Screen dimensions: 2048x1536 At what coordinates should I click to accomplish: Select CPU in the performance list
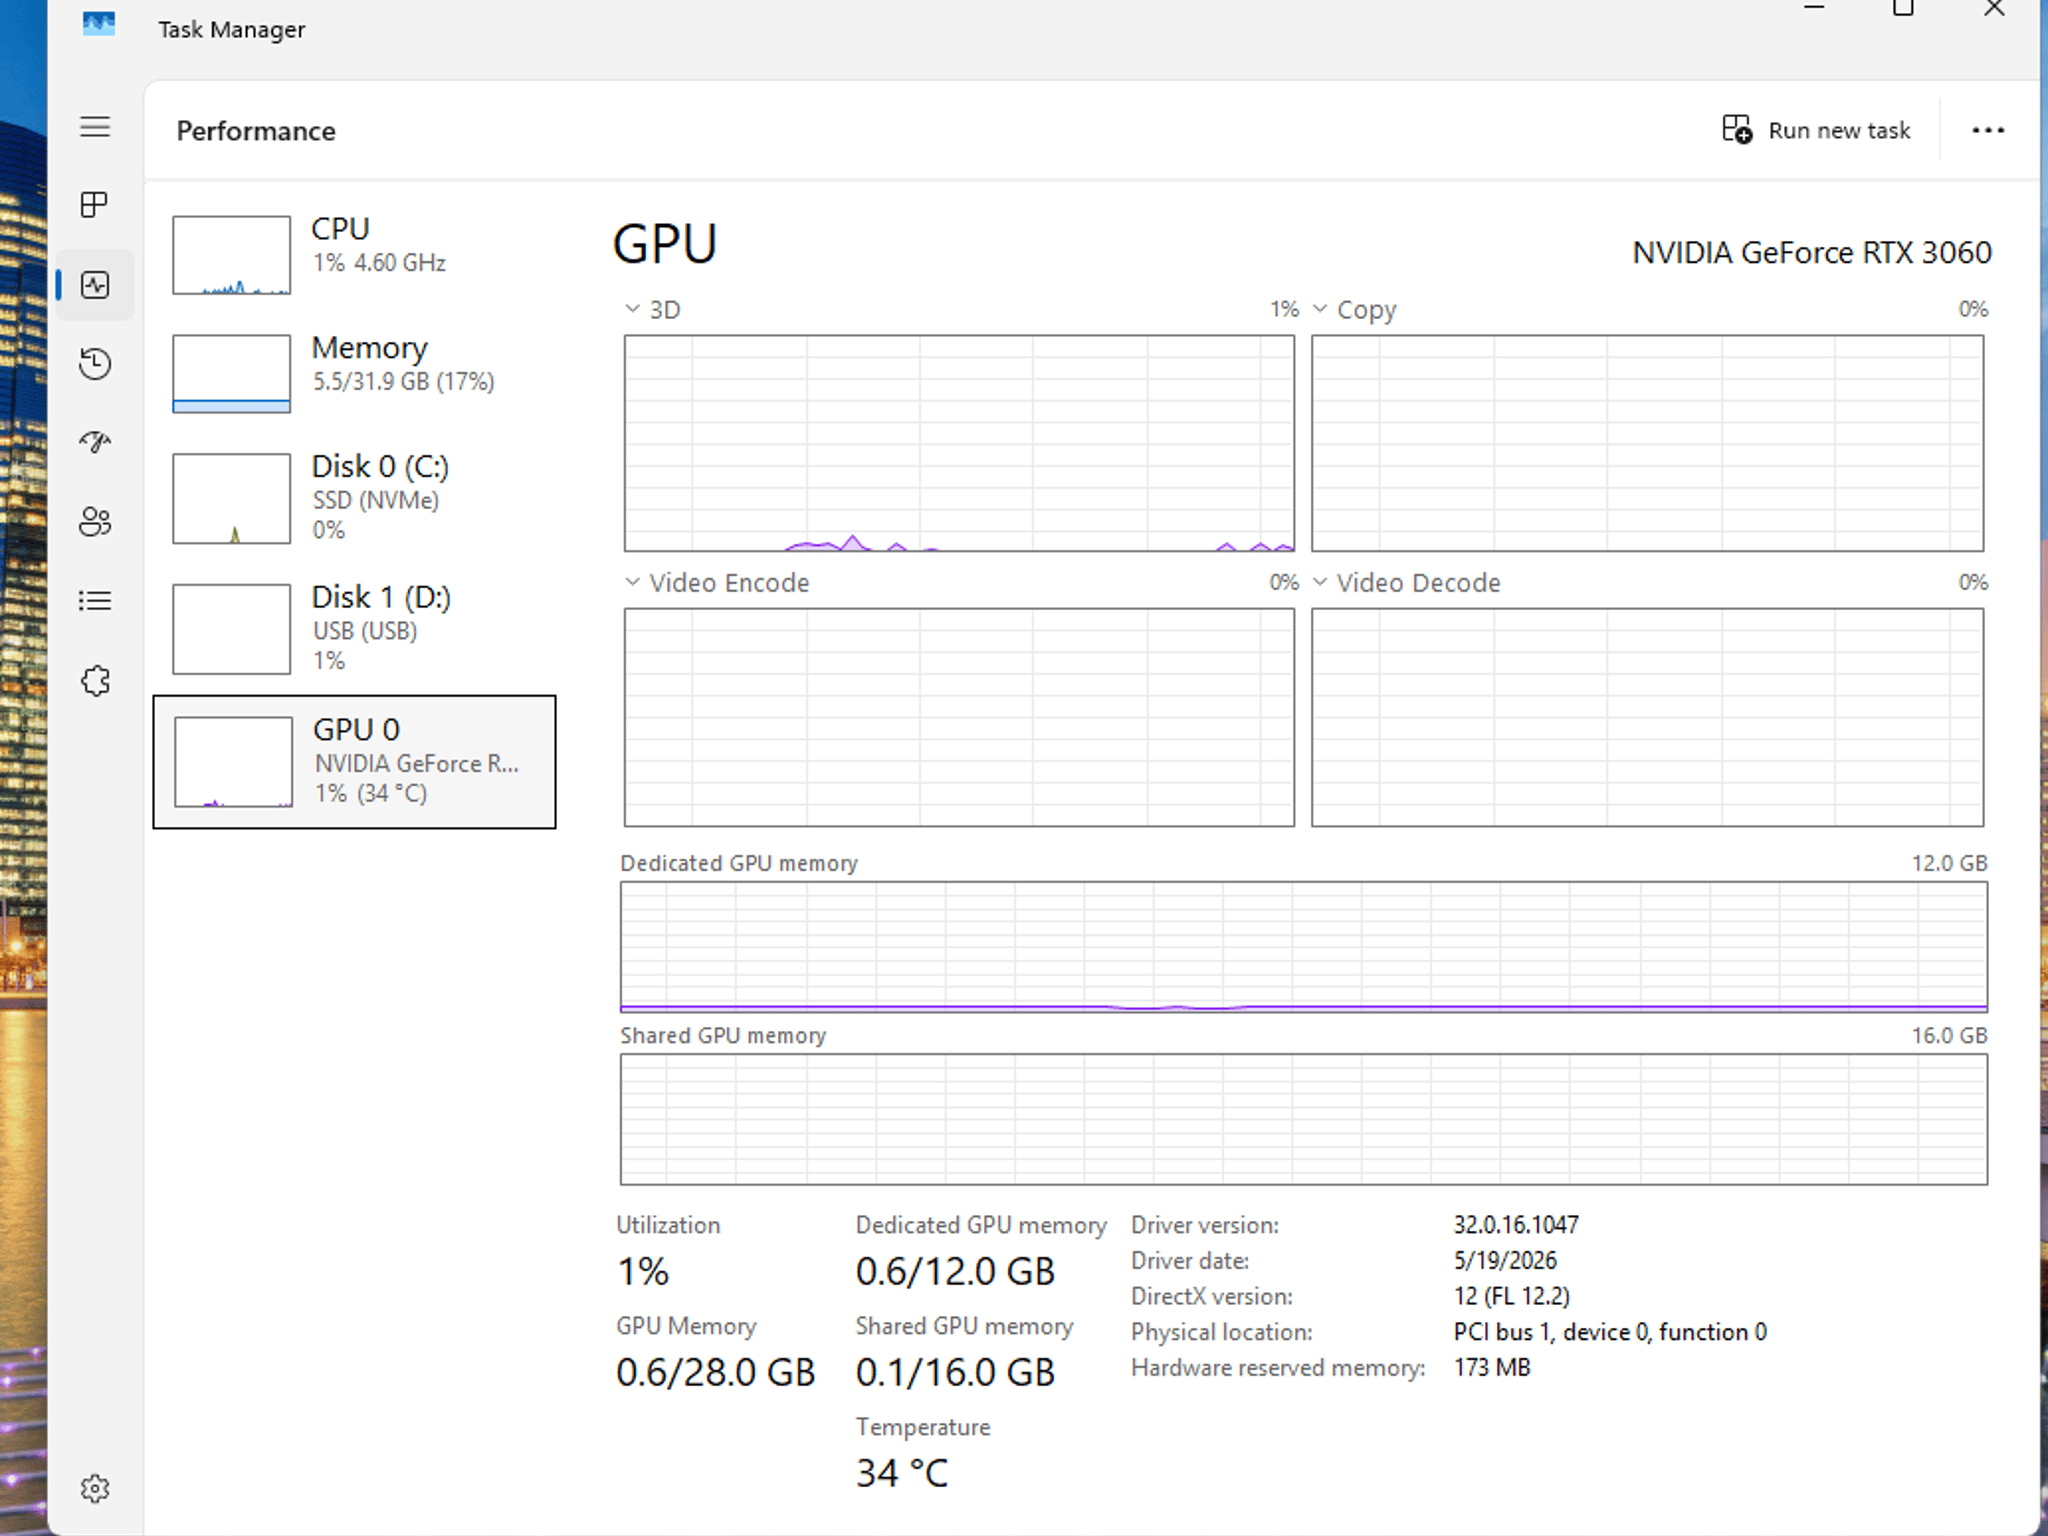(x=355, y=254)
